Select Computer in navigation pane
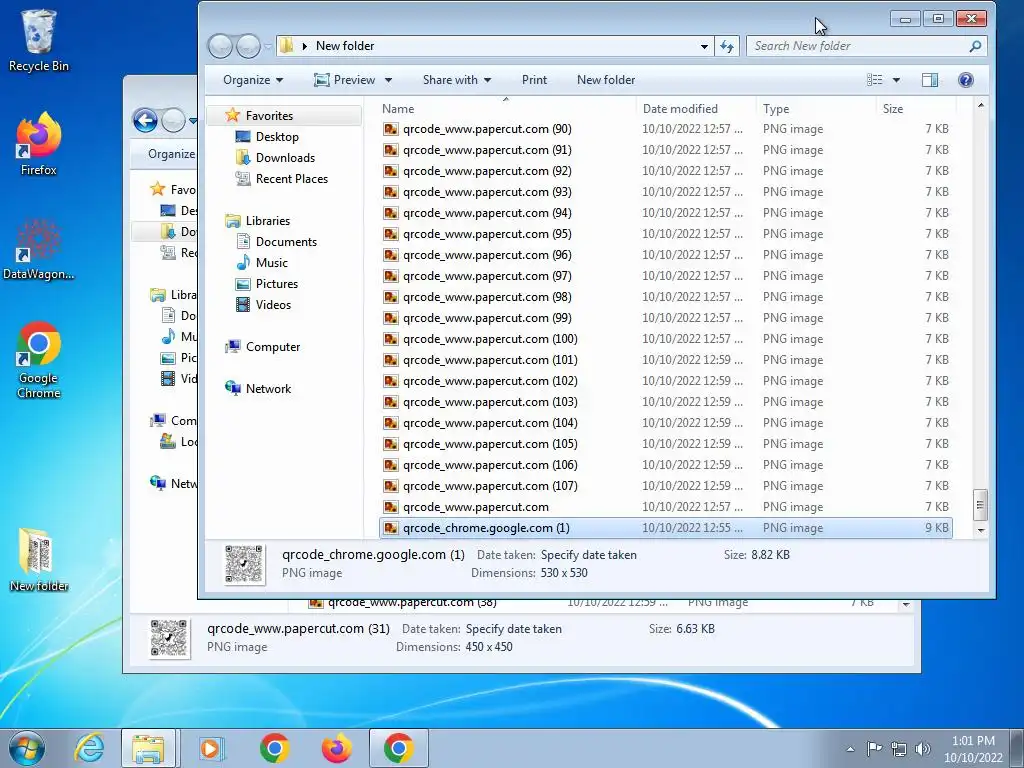 [272, 347]
